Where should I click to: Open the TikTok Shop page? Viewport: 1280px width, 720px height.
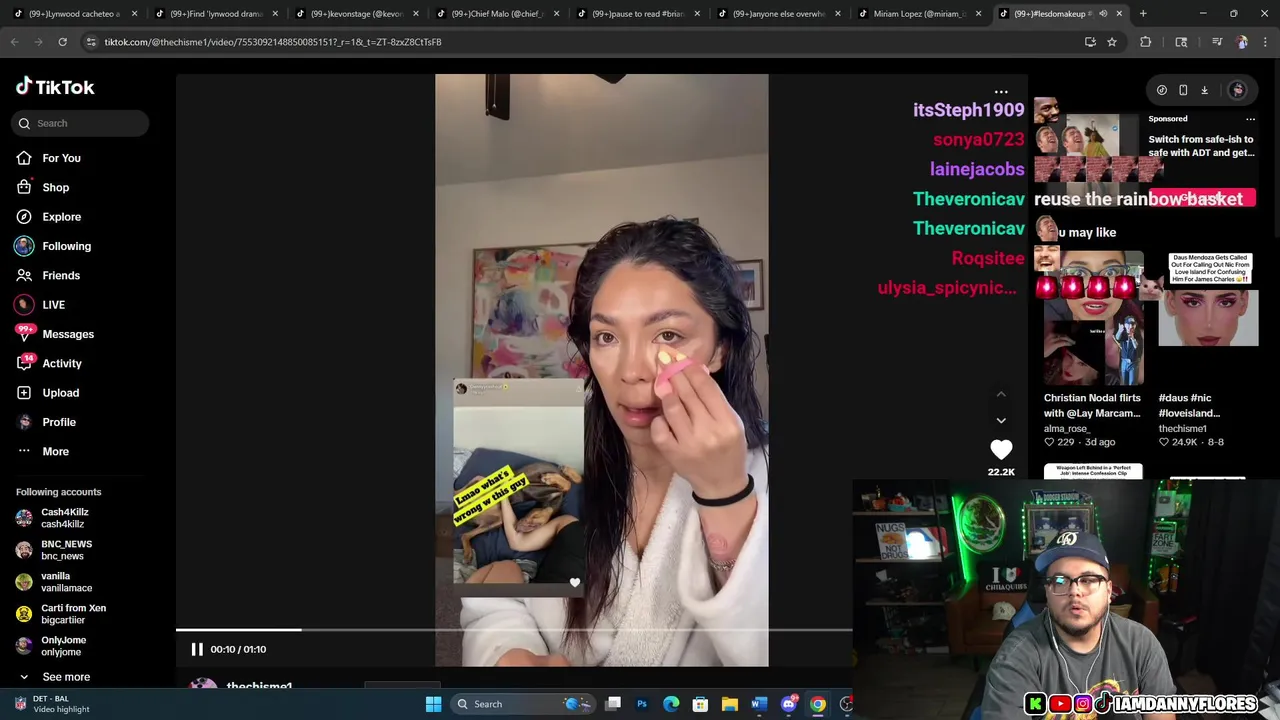coord(56,187)
